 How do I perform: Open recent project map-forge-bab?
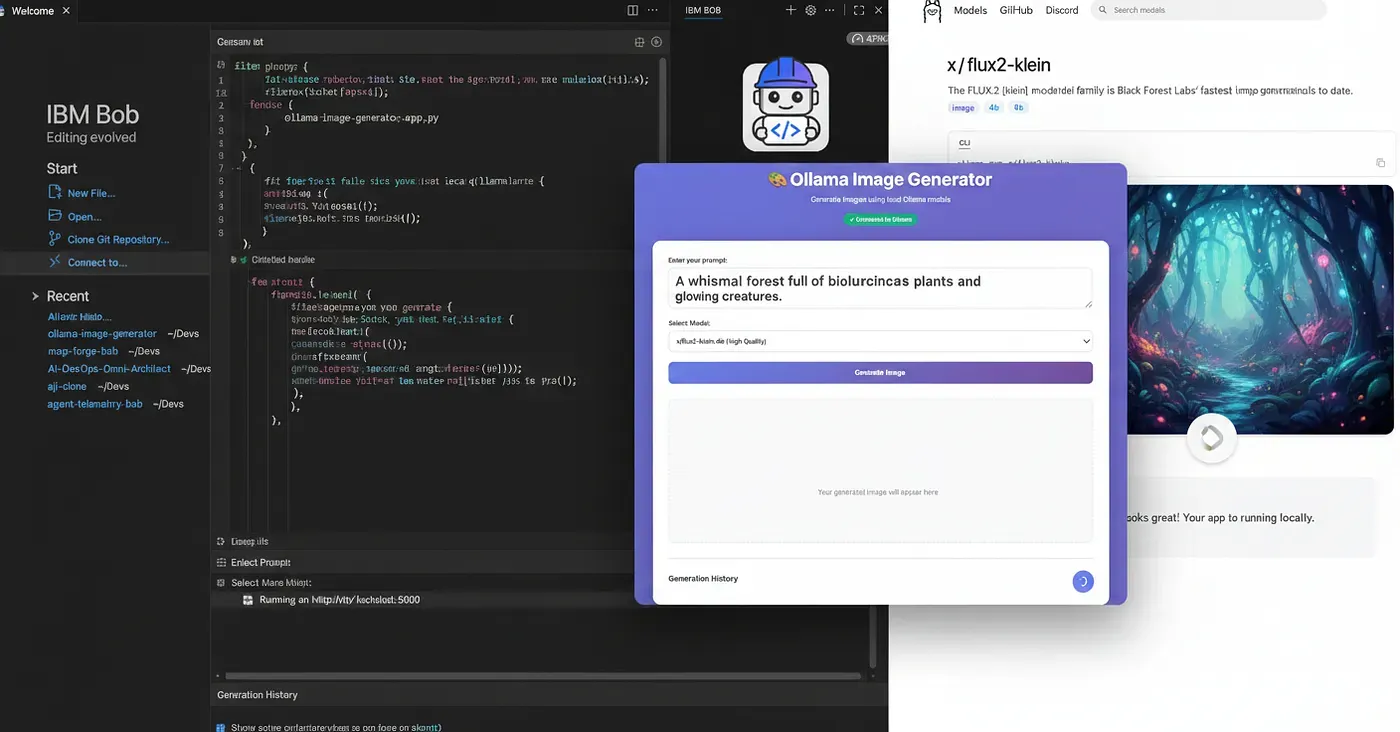(83, 351)
